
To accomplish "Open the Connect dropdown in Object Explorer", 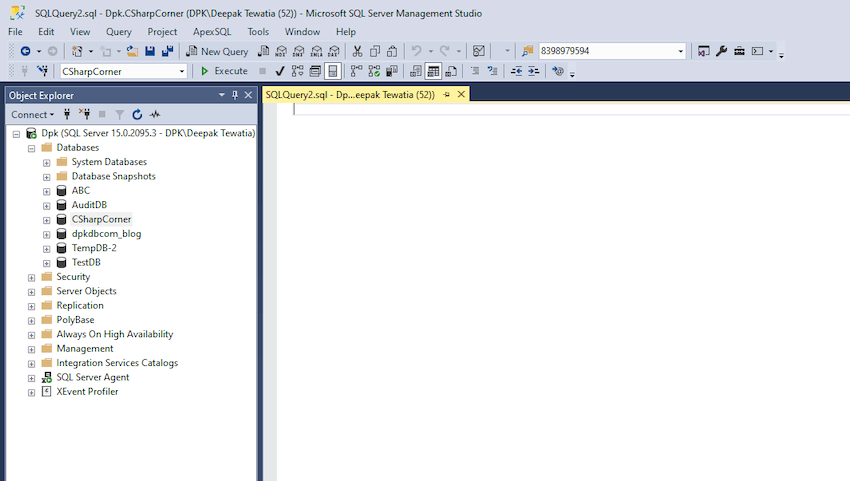I will 33,114.
